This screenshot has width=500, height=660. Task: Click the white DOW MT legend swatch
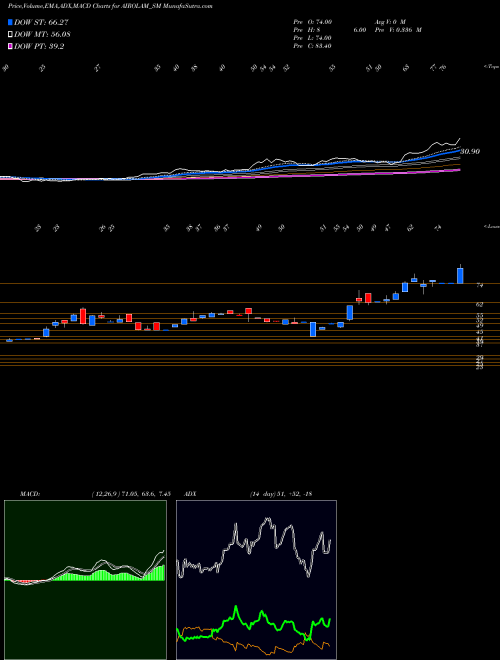click(x=11, y=34)
